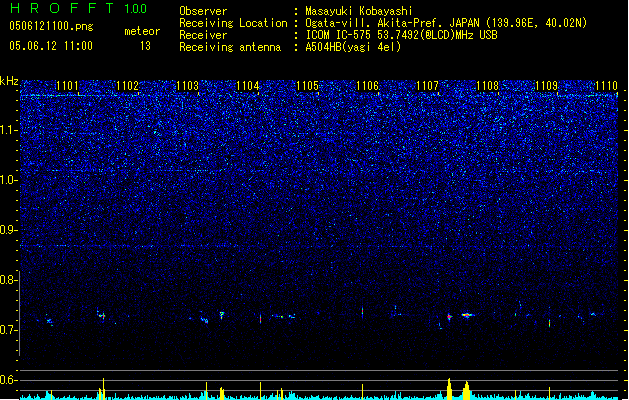Select the ICOM IC-575 receiver text
629x400 pixels.
coord(401,35)
